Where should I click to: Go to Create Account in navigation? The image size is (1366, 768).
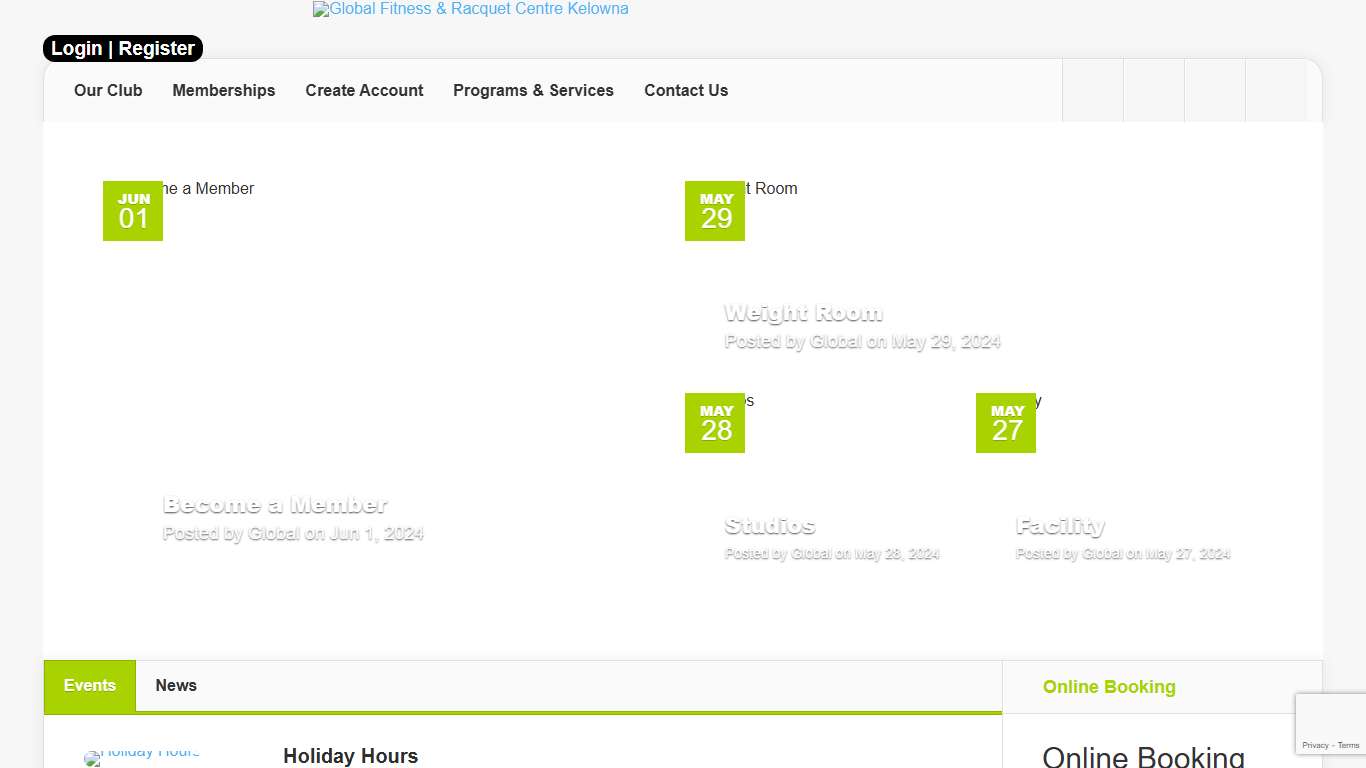(x=364, y=90)
